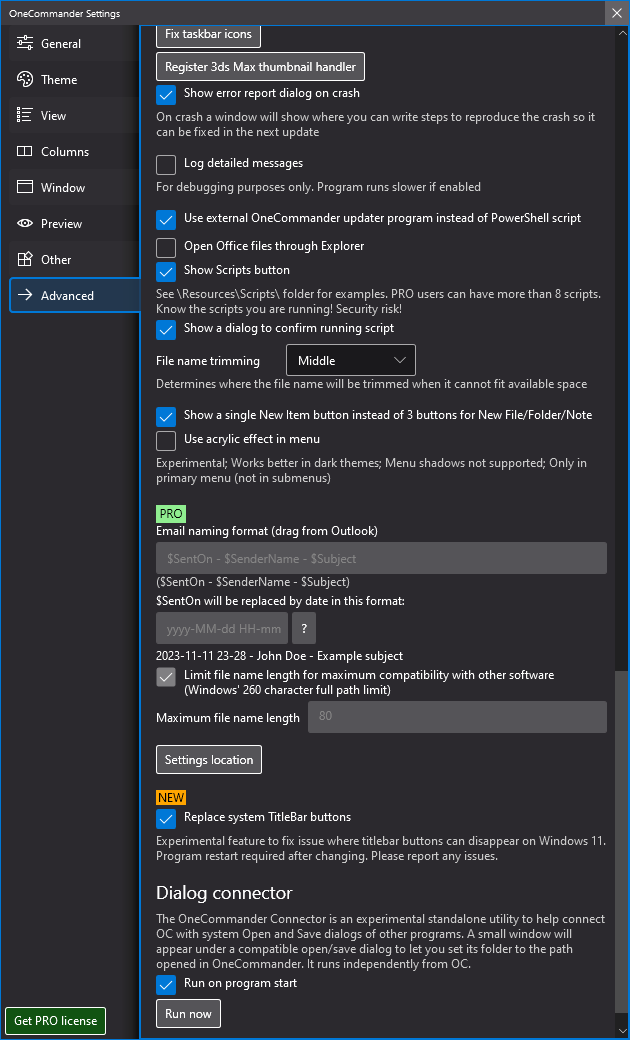Click the question mark help button

pyautogui.click(x=303, y=628)
